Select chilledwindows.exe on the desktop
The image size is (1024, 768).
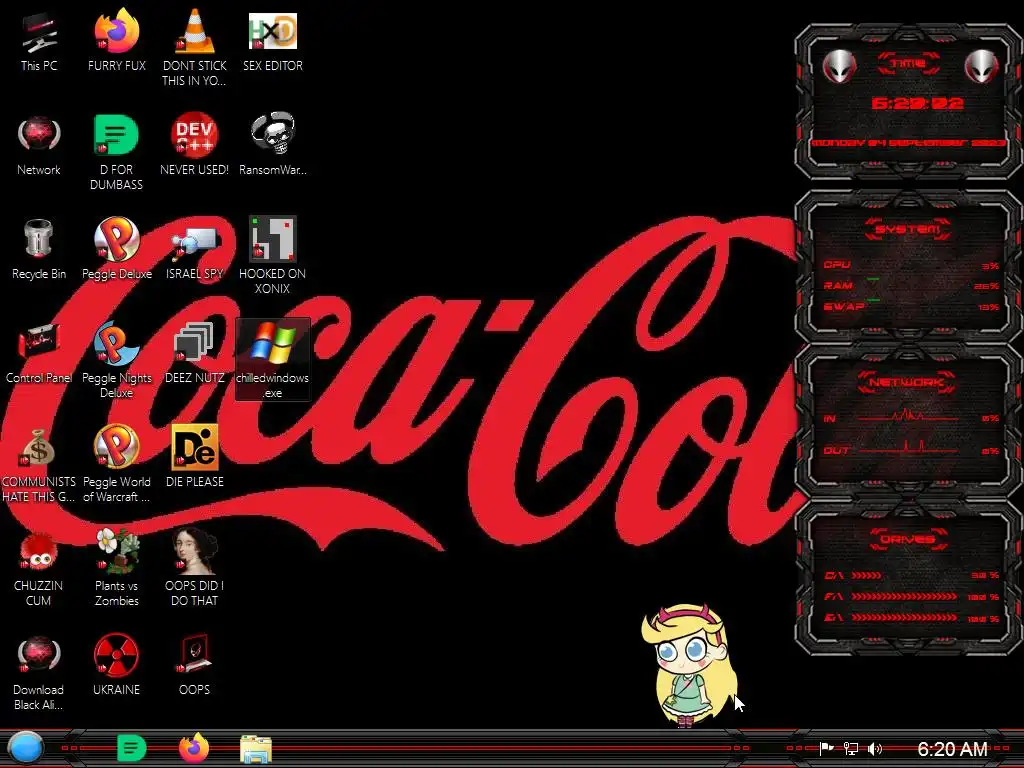[272, 359]
